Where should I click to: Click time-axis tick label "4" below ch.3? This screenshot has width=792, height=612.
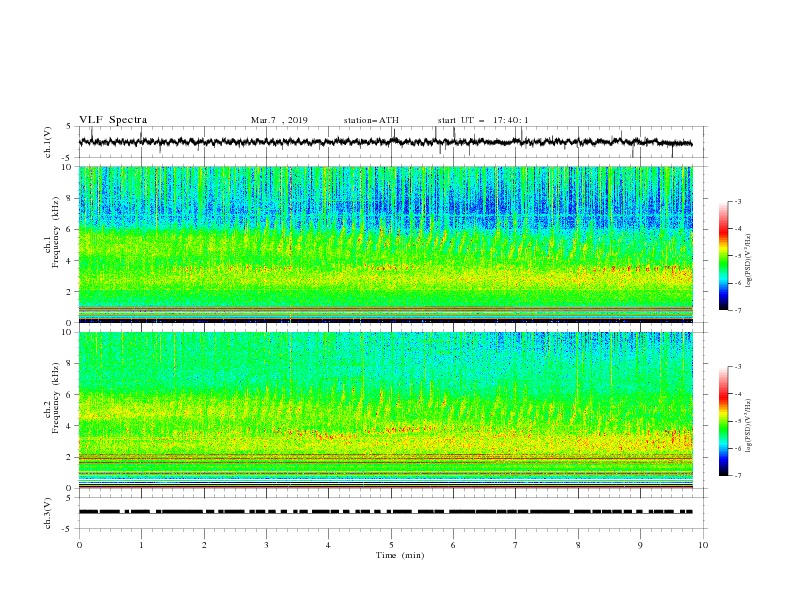pos(328,545)
